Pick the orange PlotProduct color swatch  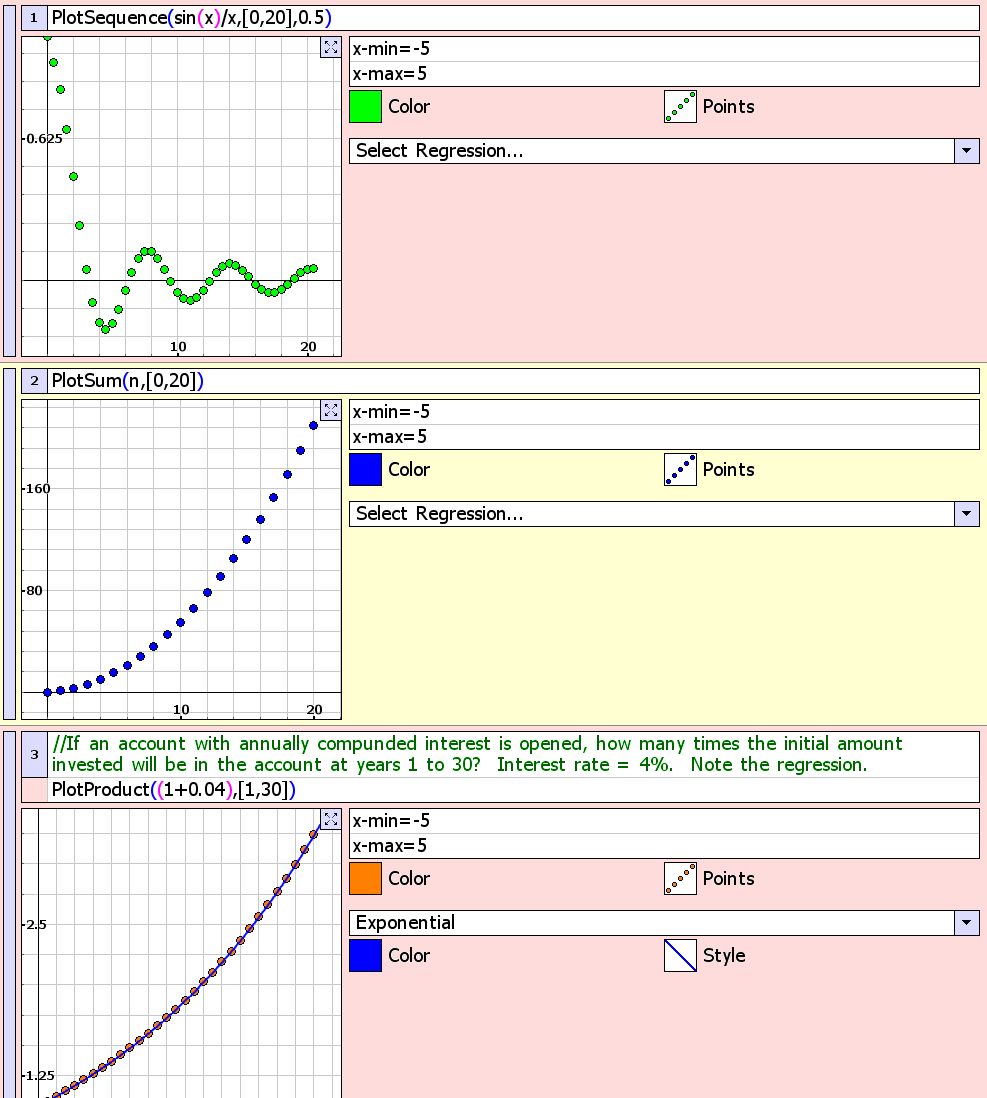[x=366, y=878]
